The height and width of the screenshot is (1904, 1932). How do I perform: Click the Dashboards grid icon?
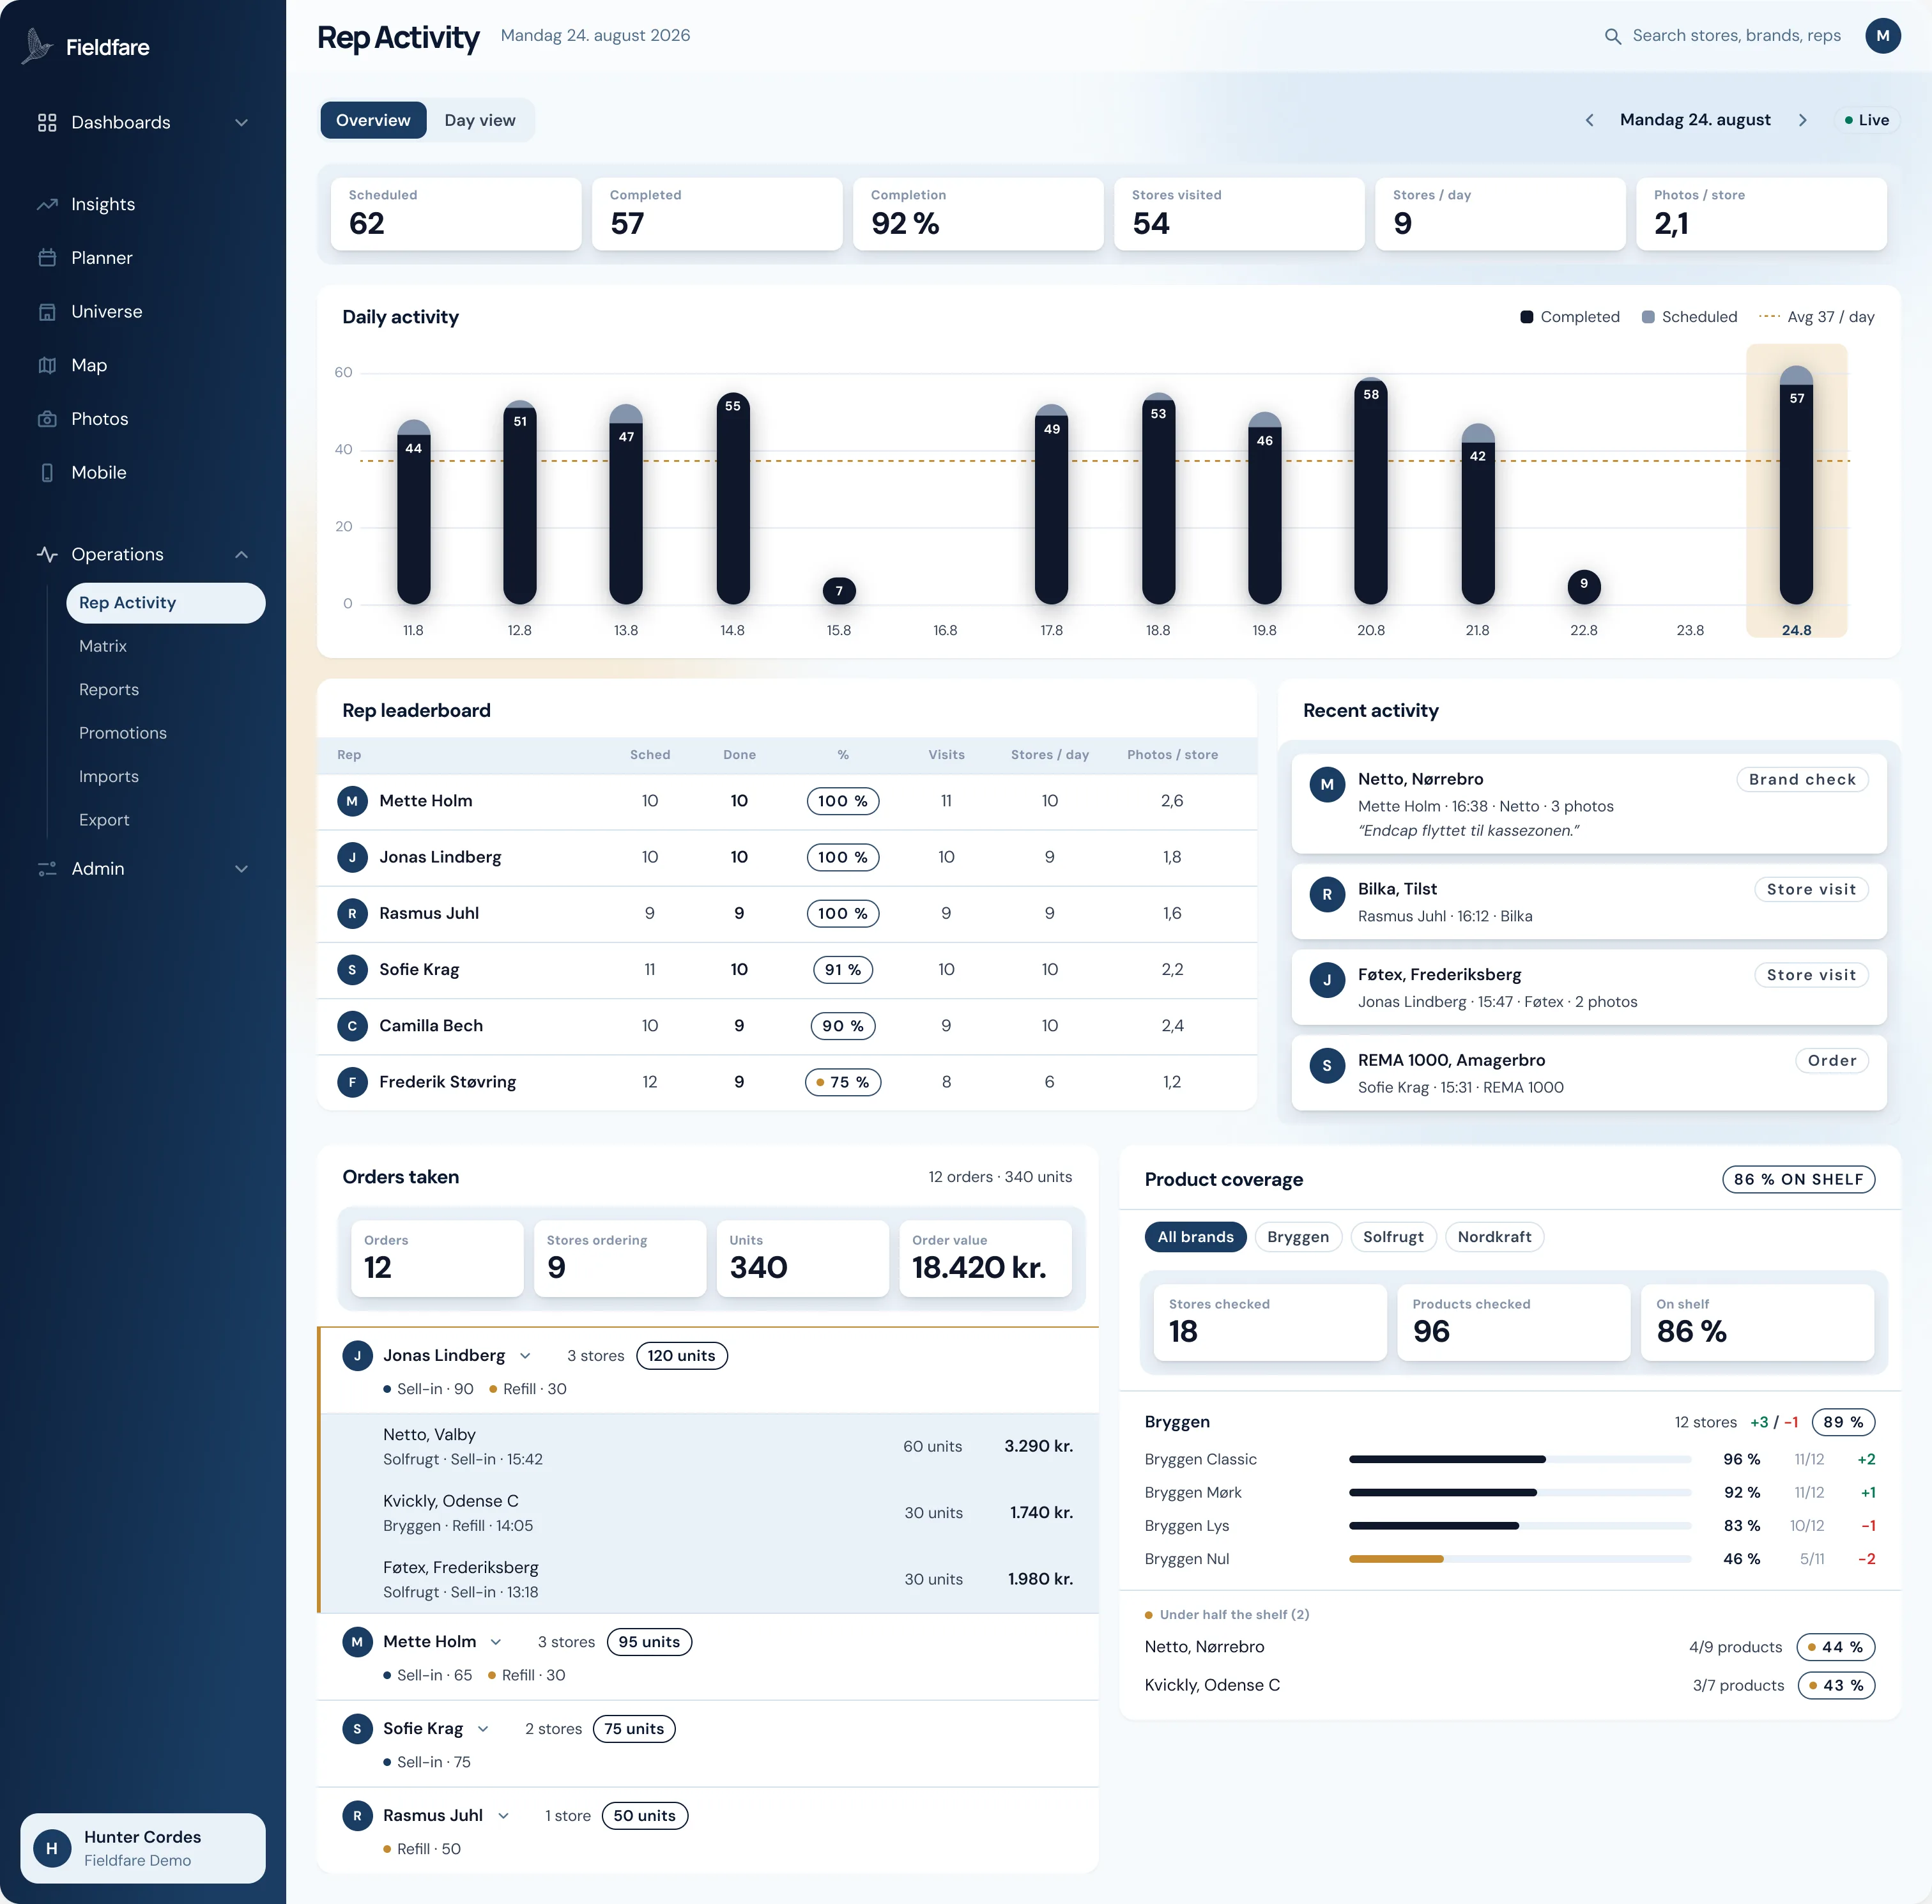point(47,122)
